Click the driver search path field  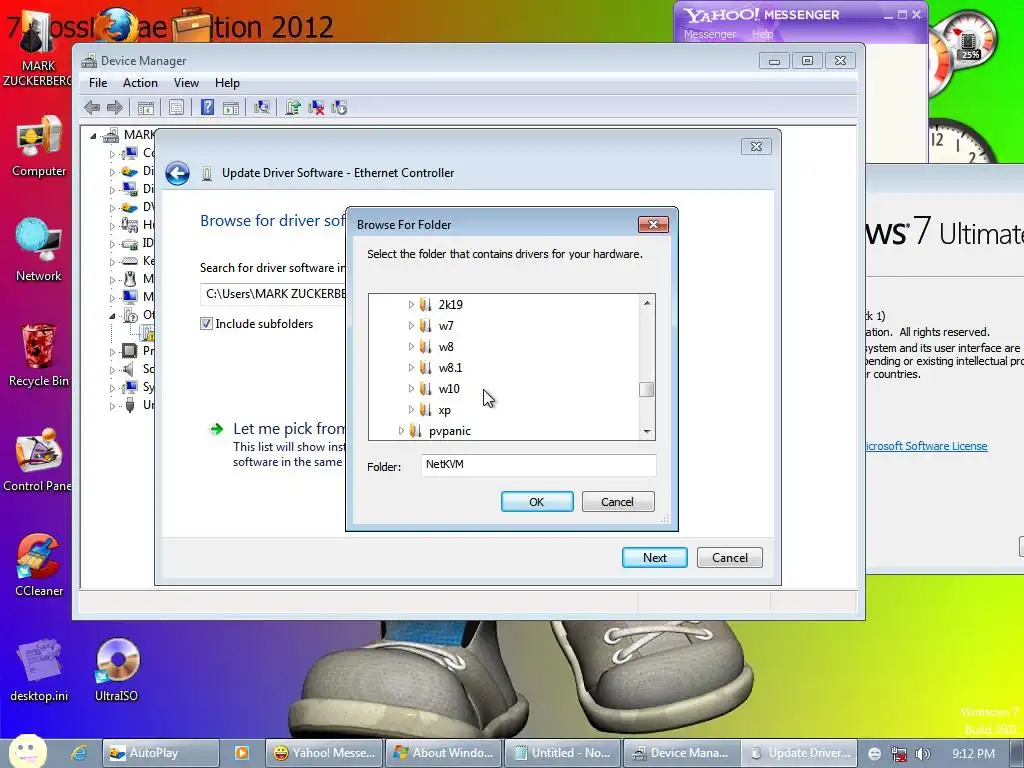click(273, 294)
